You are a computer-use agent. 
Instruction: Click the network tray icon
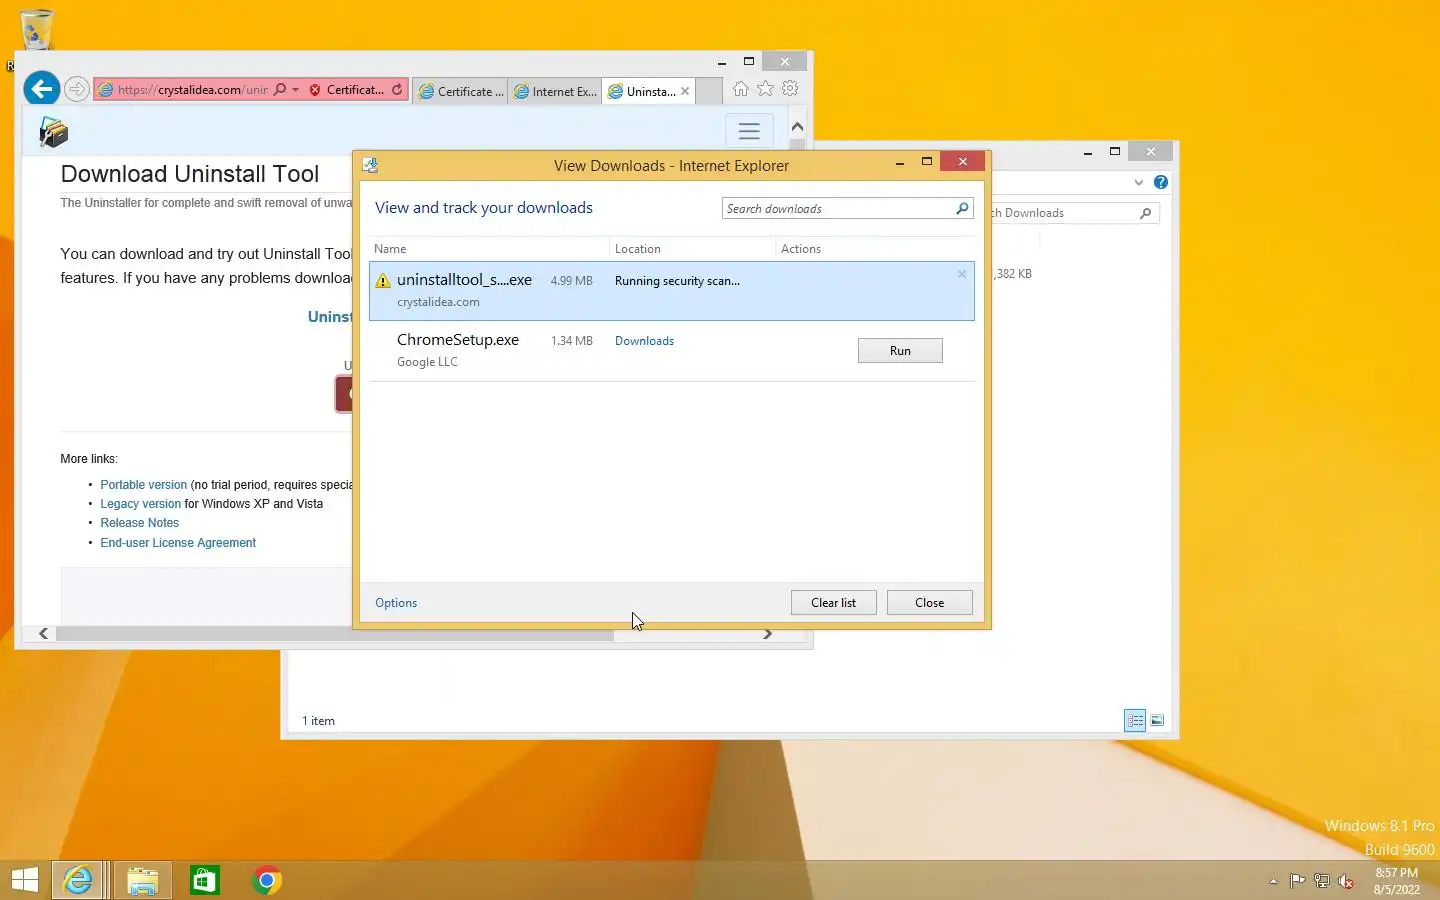tap(1322, 881)
